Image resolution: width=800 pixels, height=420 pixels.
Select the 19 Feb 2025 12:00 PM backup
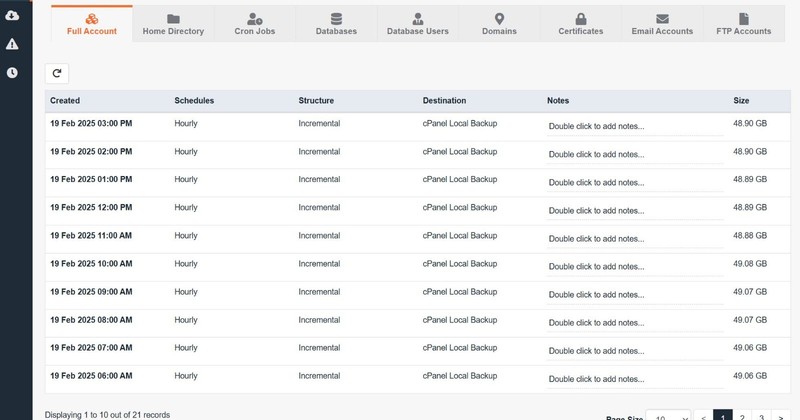click(91, 207)
